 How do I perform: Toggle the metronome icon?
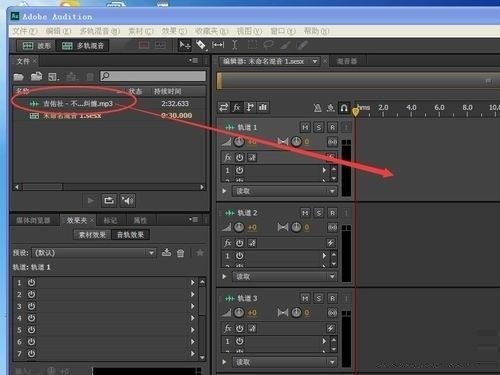pyautogui.click(x=318, y=108)
